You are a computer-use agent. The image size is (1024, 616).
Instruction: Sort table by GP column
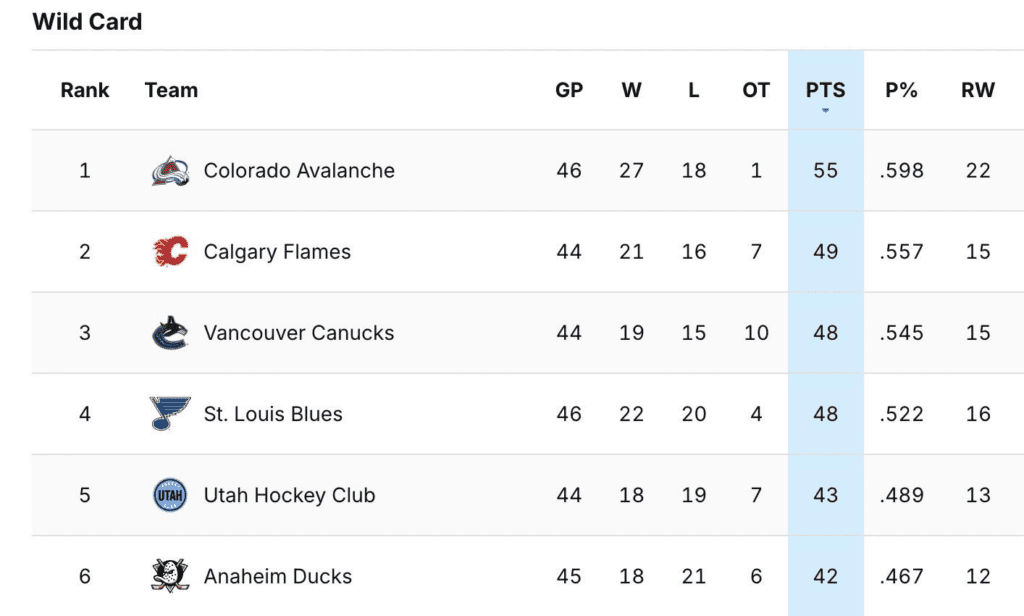tap(569, 90)
